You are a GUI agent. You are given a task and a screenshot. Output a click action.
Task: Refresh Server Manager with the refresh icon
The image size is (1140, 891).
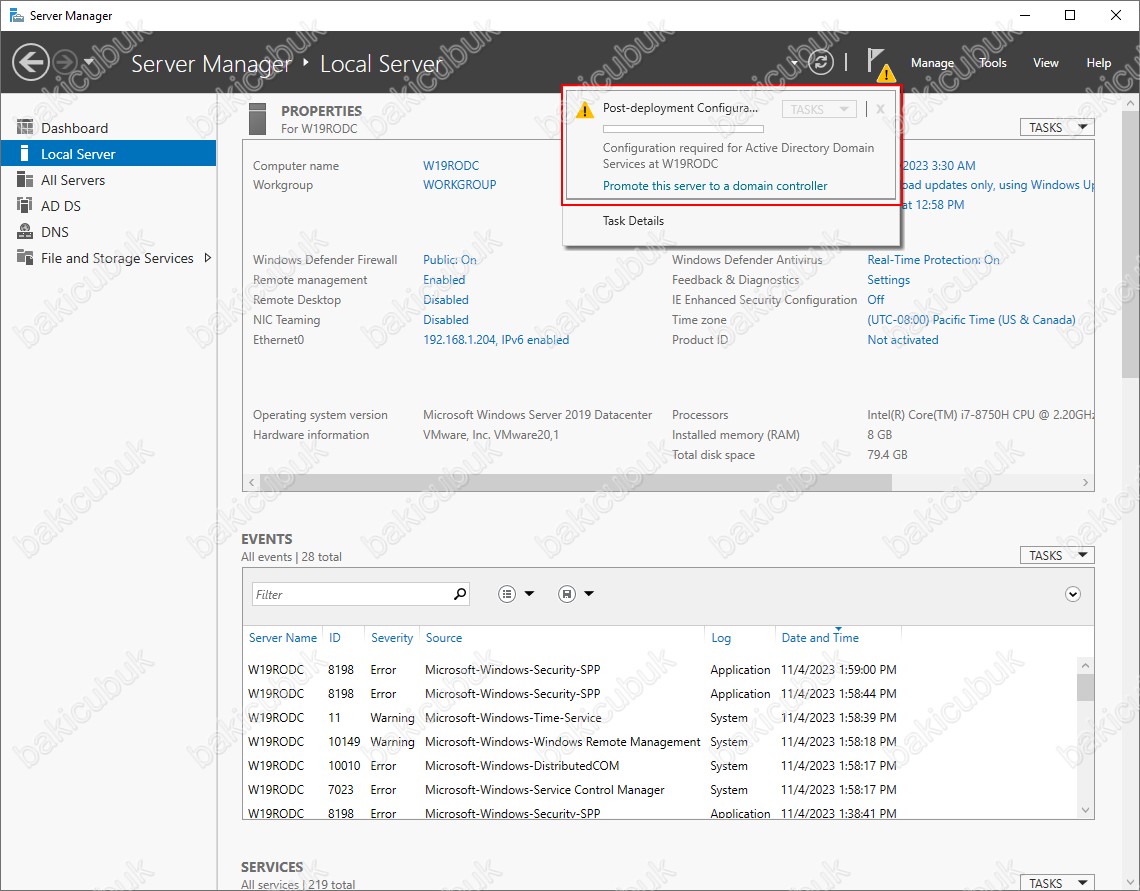(x=821, y=63)
